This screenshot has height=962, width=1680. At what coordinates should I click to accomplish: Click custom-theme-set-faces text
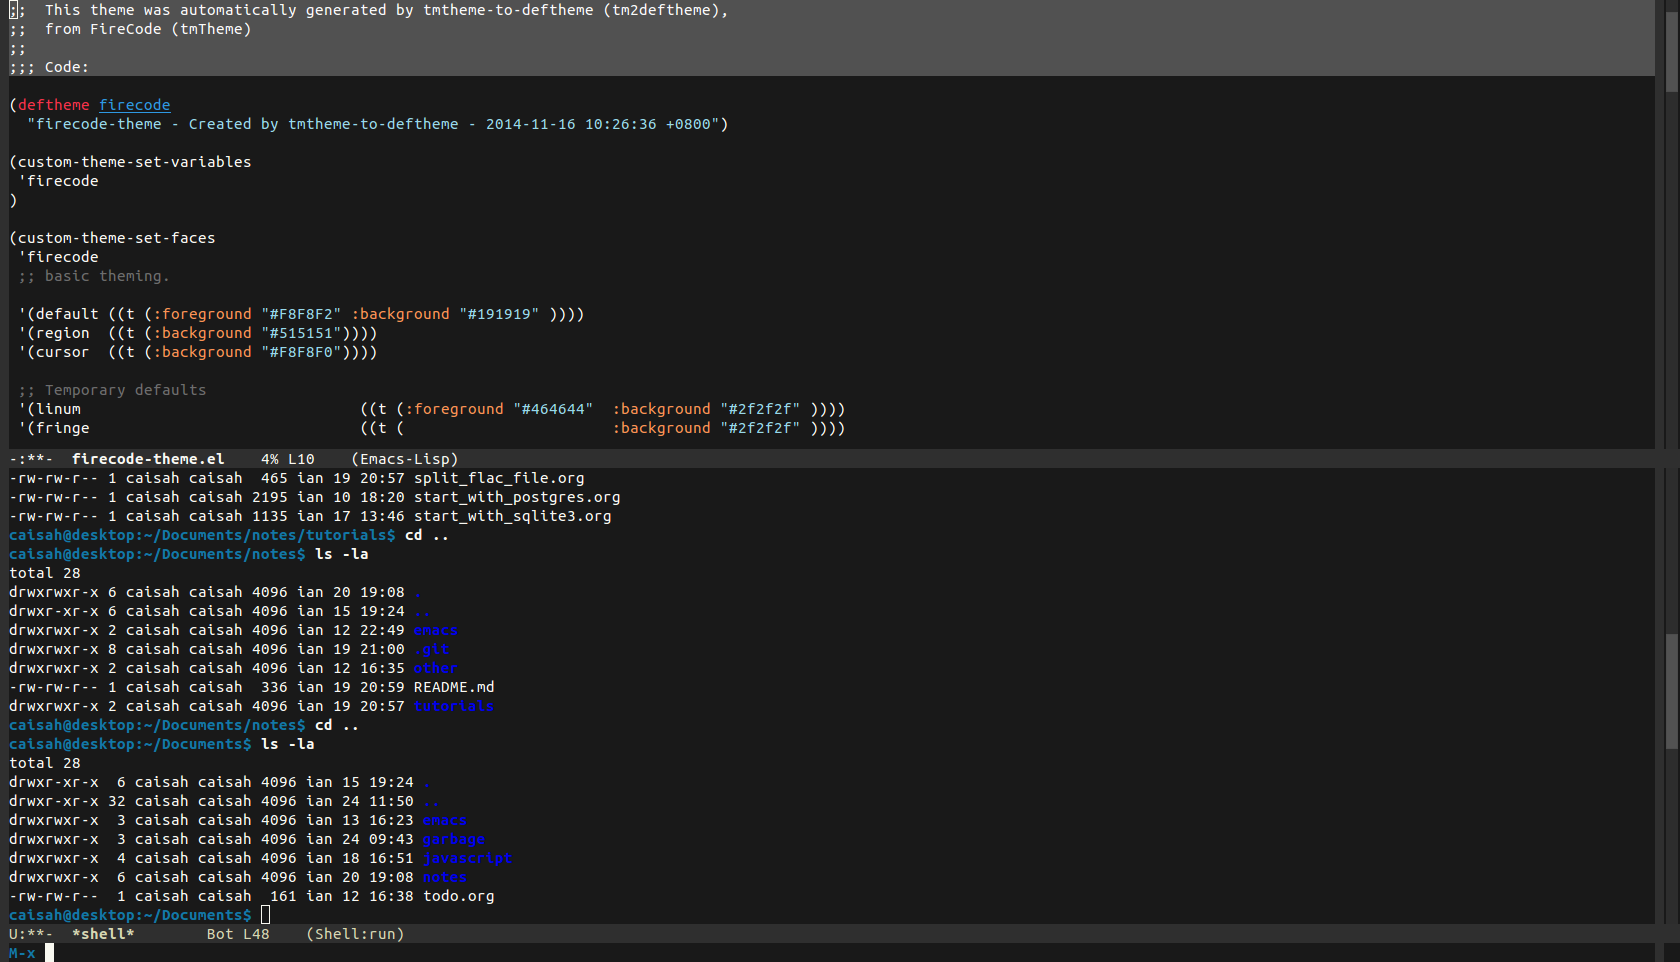[x=116, y=238]
